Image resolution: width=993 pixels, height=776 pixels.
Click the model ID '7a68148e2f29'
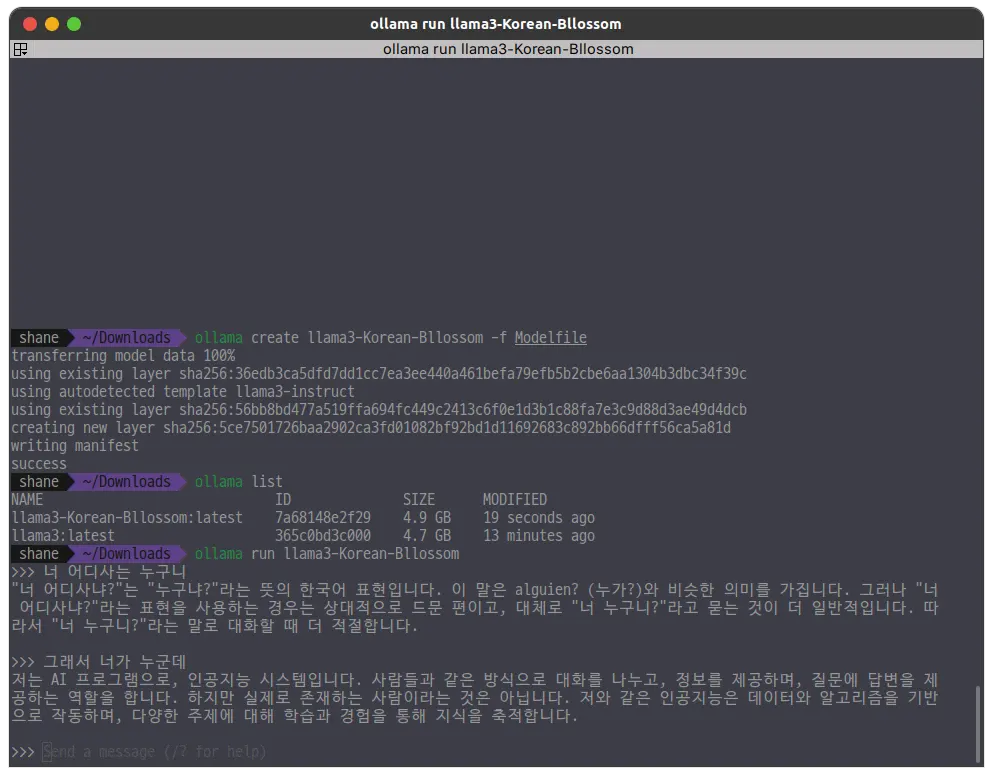coord(322,518)
